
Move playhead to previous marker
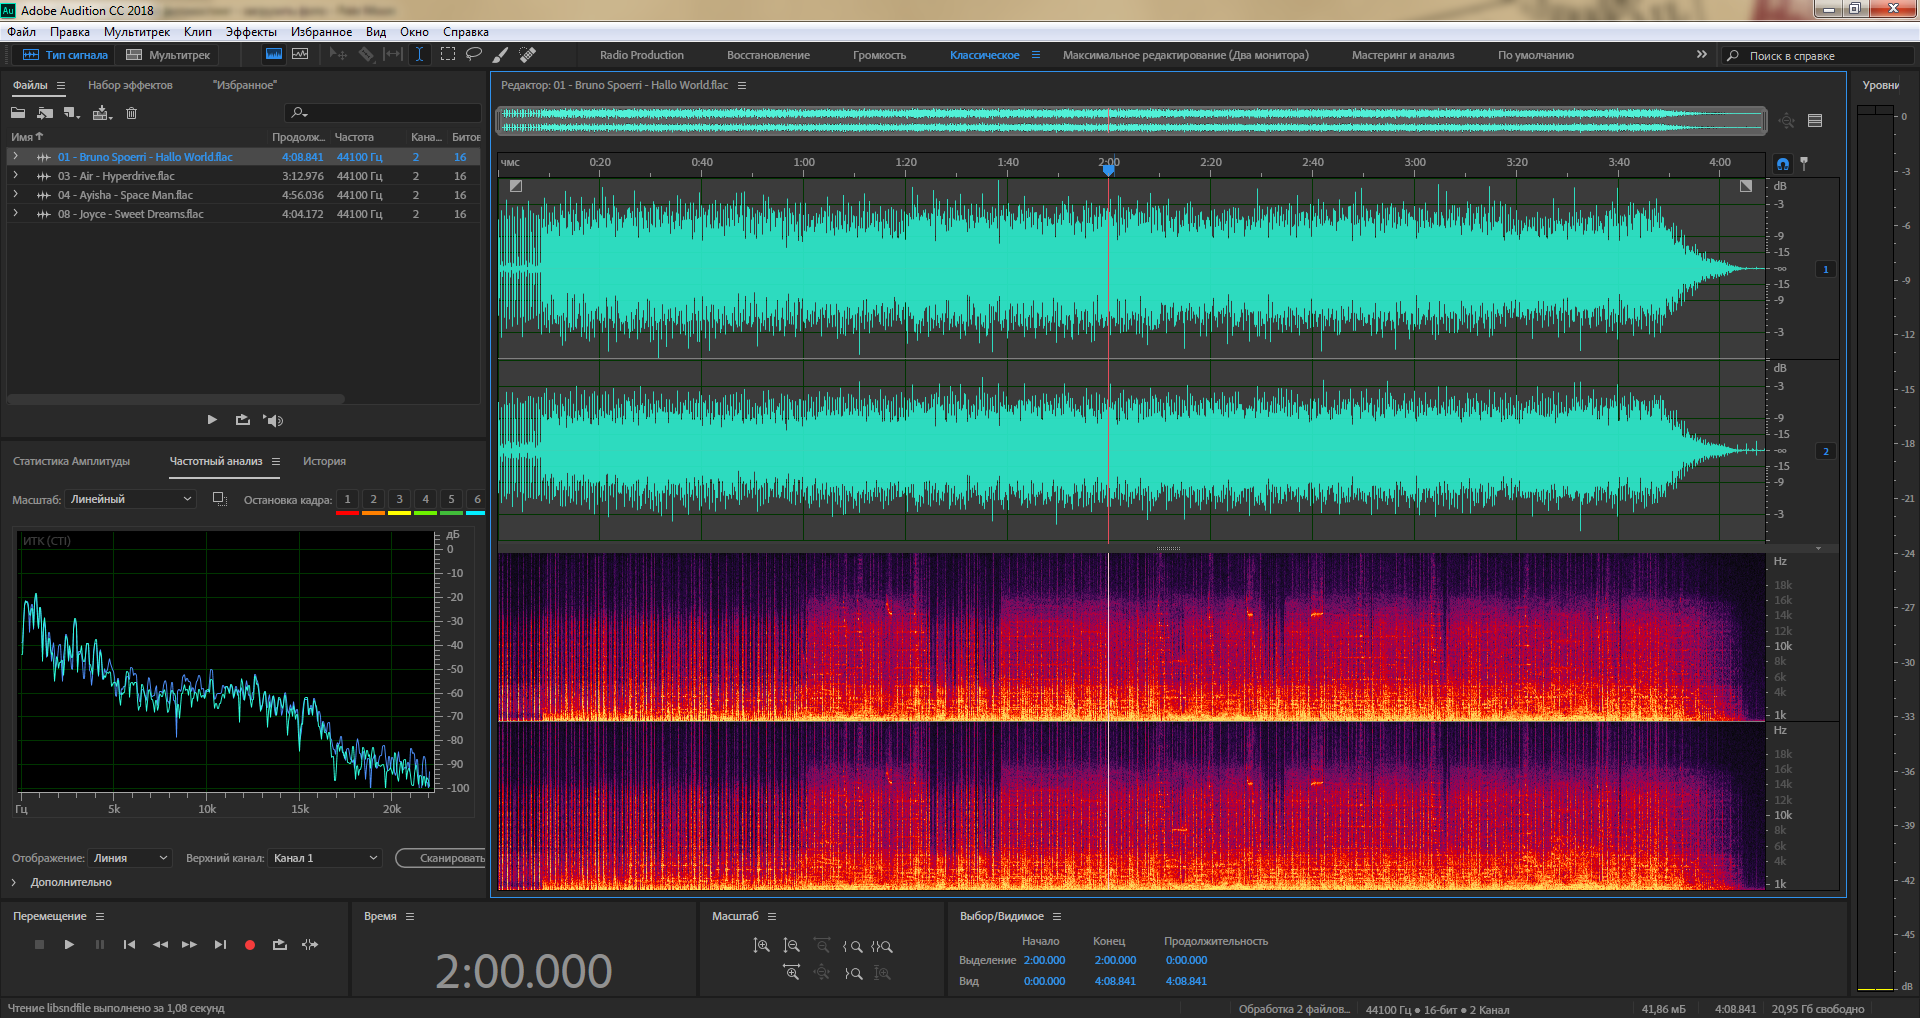tap(129, 945)
